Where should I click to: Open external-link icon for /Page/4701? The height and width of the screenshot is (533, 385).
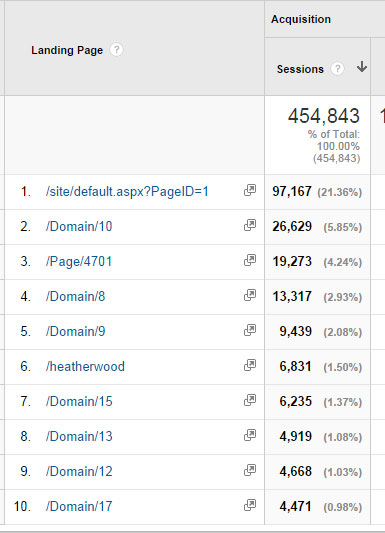(250, 260)
